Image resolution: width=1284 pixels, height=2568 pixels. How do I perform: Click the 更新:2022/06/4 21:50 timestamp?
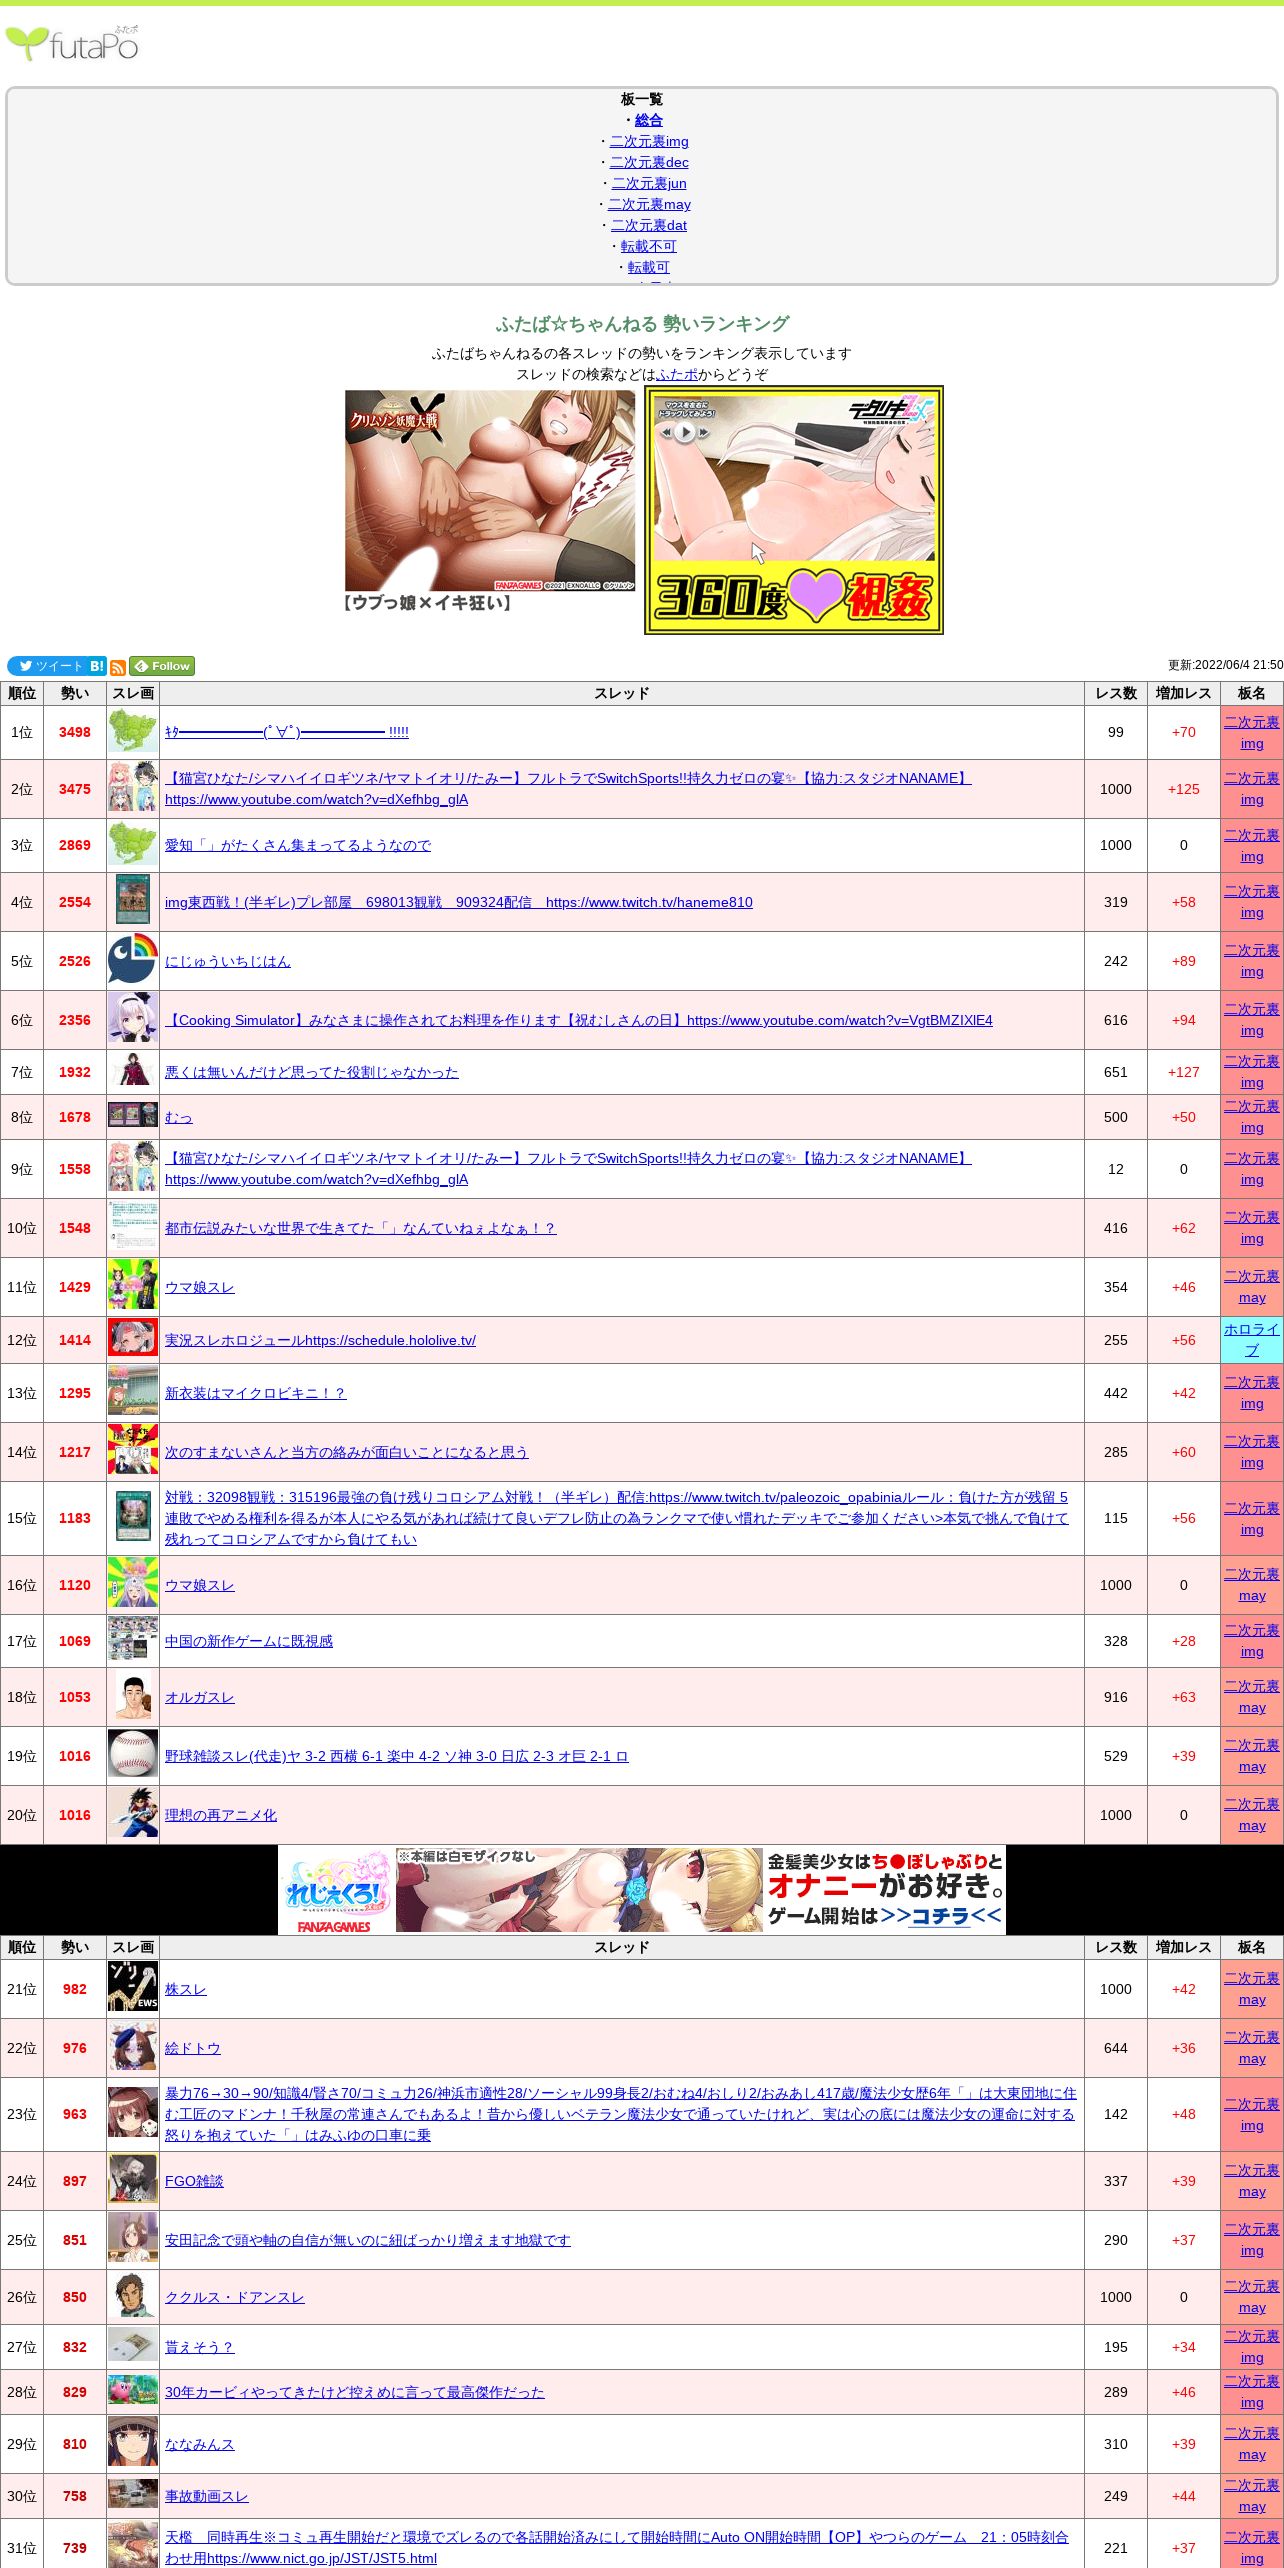tap(1226, 665)
